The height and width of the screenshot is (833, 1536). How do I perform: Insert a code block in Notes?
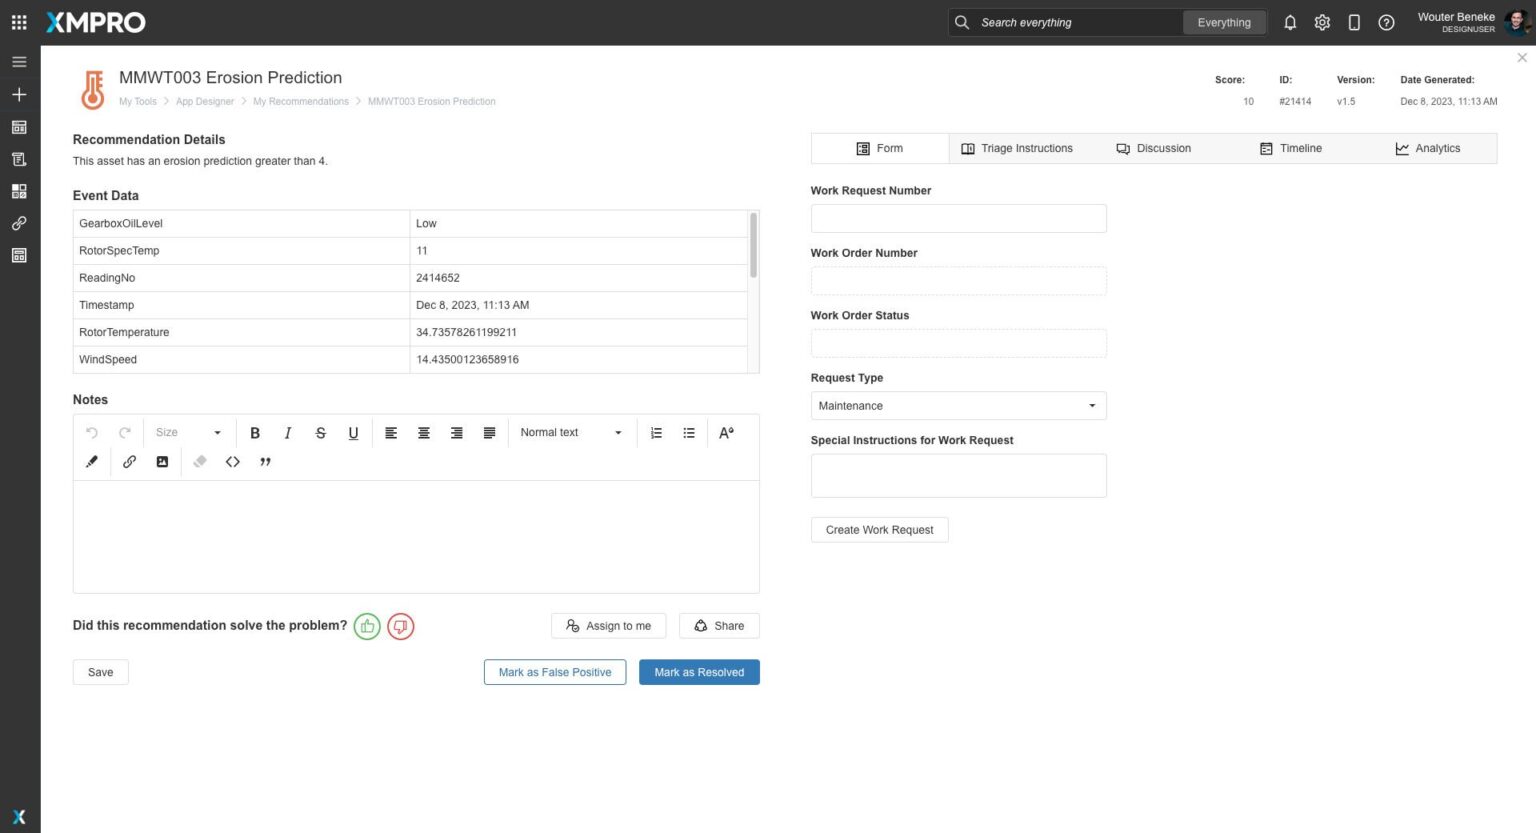(233, 462)
